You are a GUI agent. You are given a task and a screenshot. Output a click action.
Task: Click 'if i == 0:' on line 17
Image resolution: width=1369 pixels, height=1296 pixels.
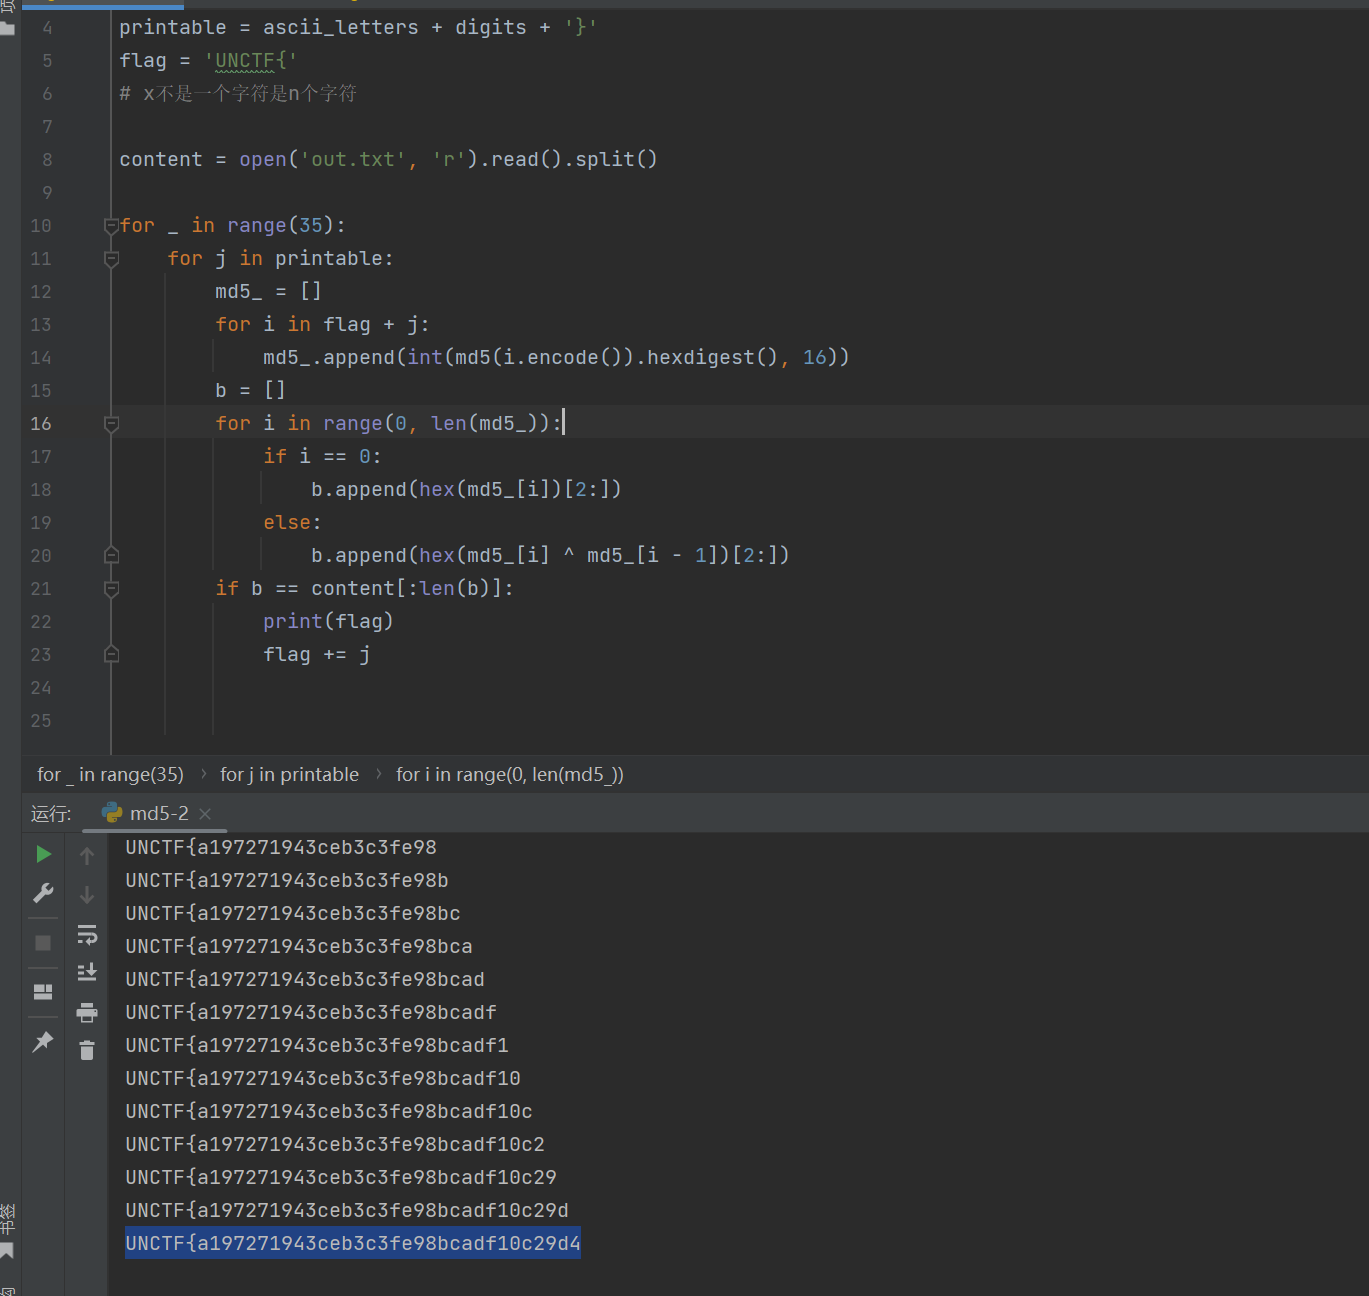coord(322,456)
